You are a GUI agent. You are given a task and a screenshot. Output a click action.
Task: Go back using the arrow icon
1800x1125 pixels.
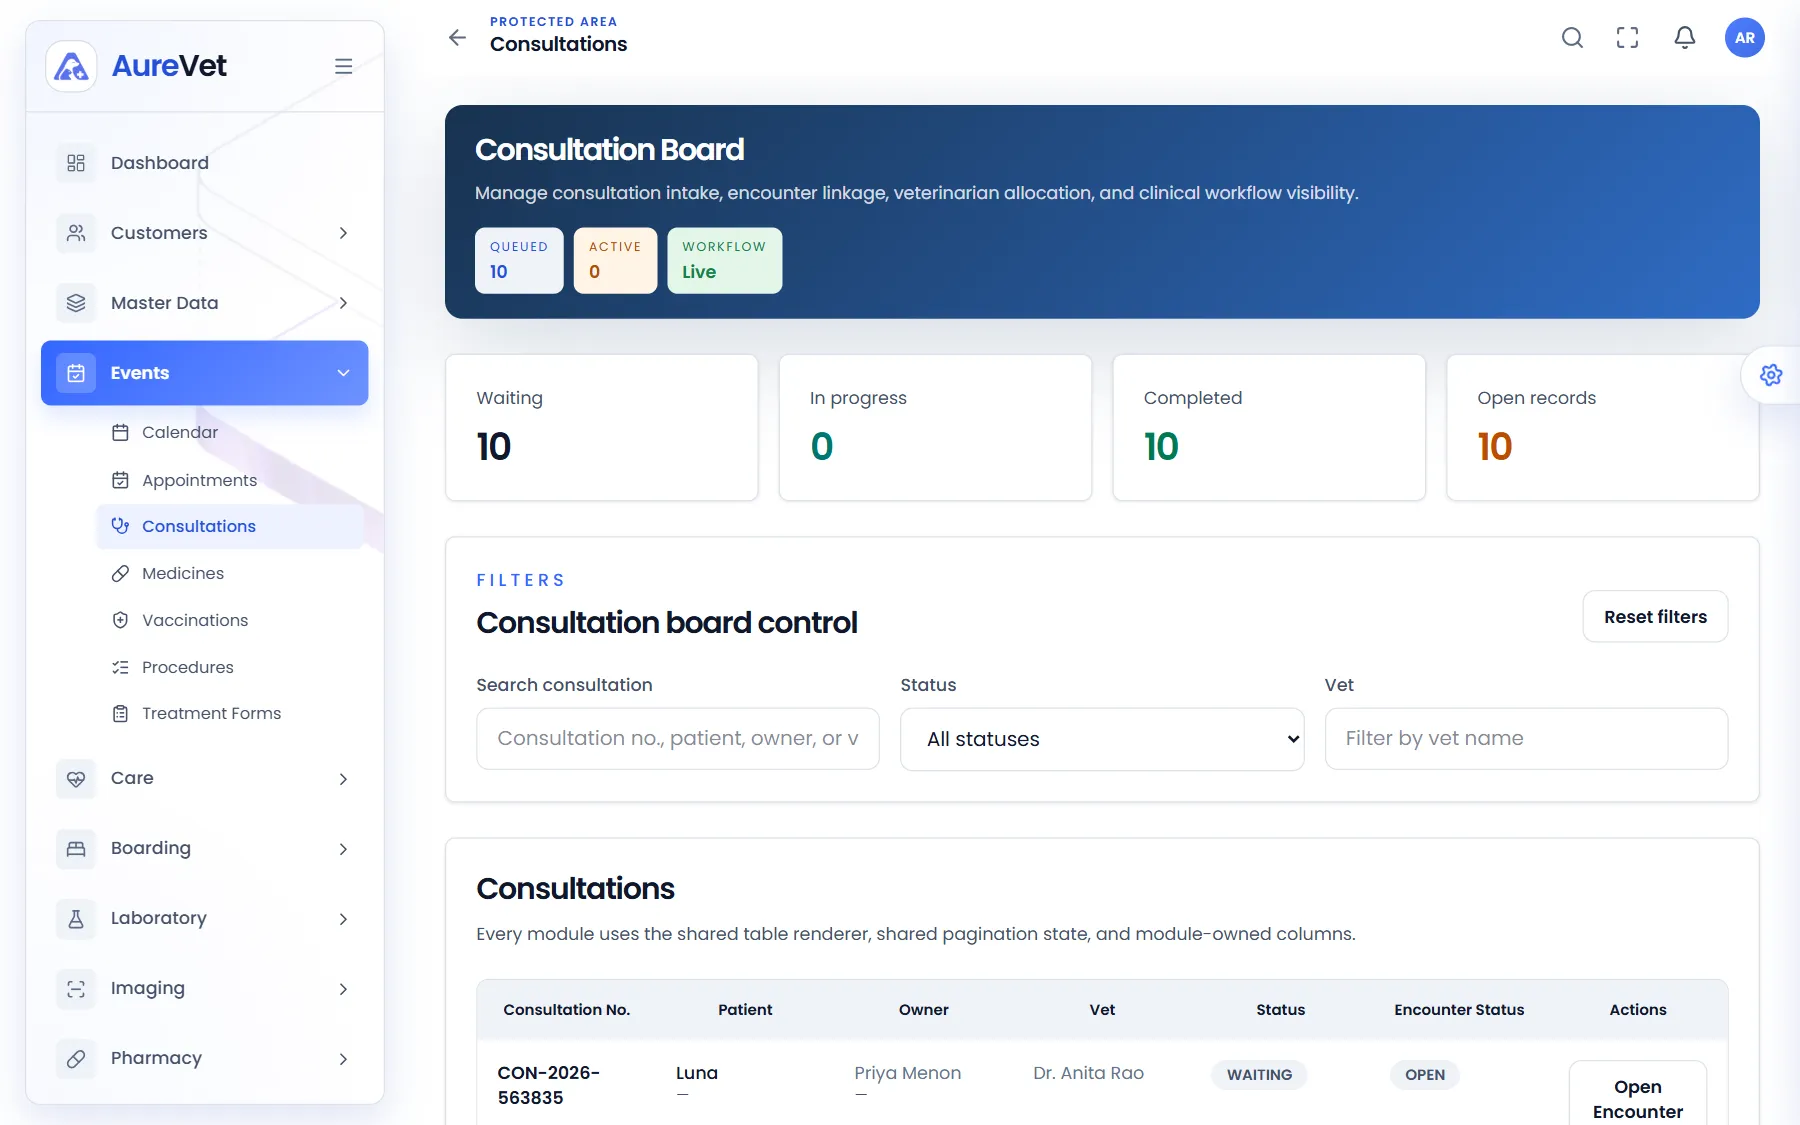(x=457, y=38)
